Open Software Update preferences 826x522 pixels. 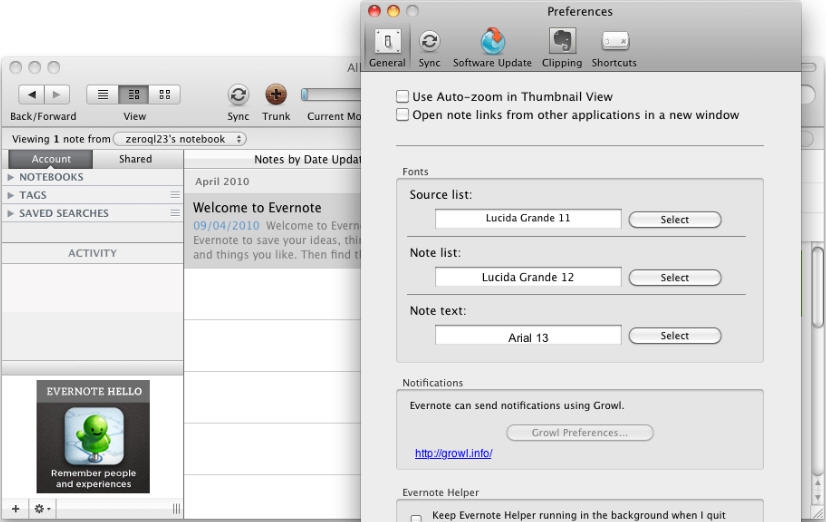pos(492,48)
